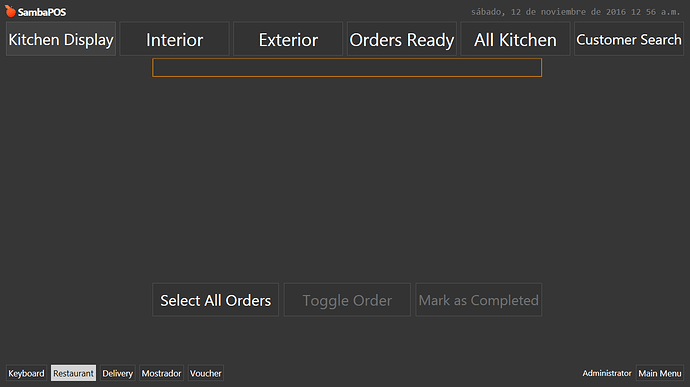Click the Administrator user label
The image size is (690, 387).
tap(607, 373)
